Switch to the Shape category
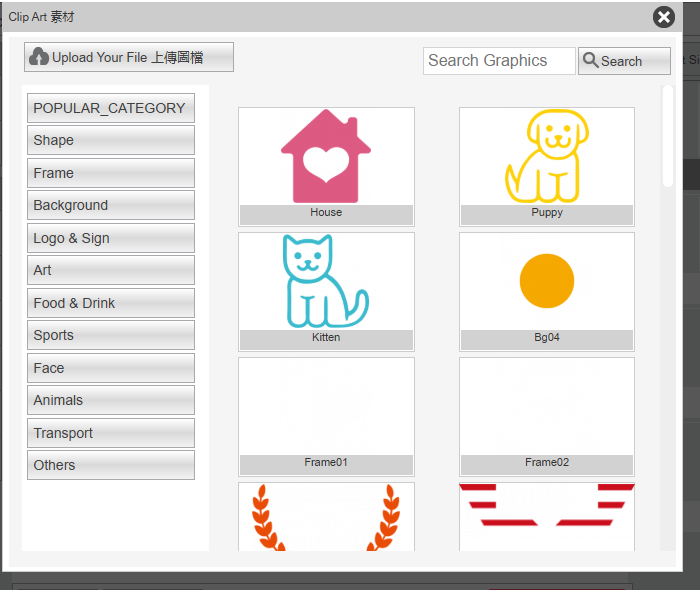Image resolution: width=700 pixels, height=590 pixels. 110,140
